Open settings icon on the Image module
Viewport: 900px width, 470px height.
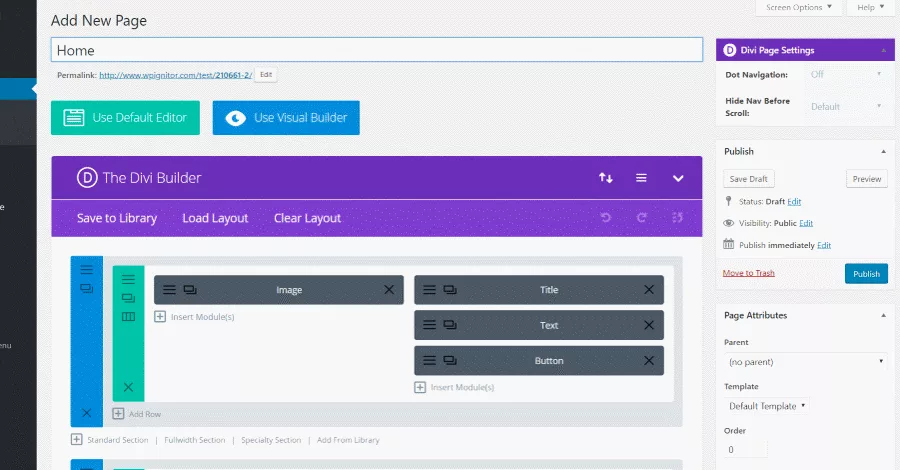click(x=169, y=290)
